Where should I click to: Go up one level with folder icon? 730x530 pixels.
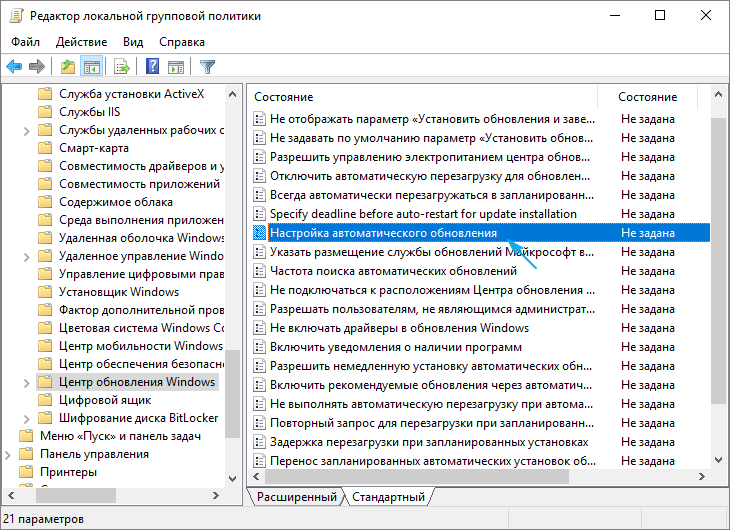click(67, 67)
